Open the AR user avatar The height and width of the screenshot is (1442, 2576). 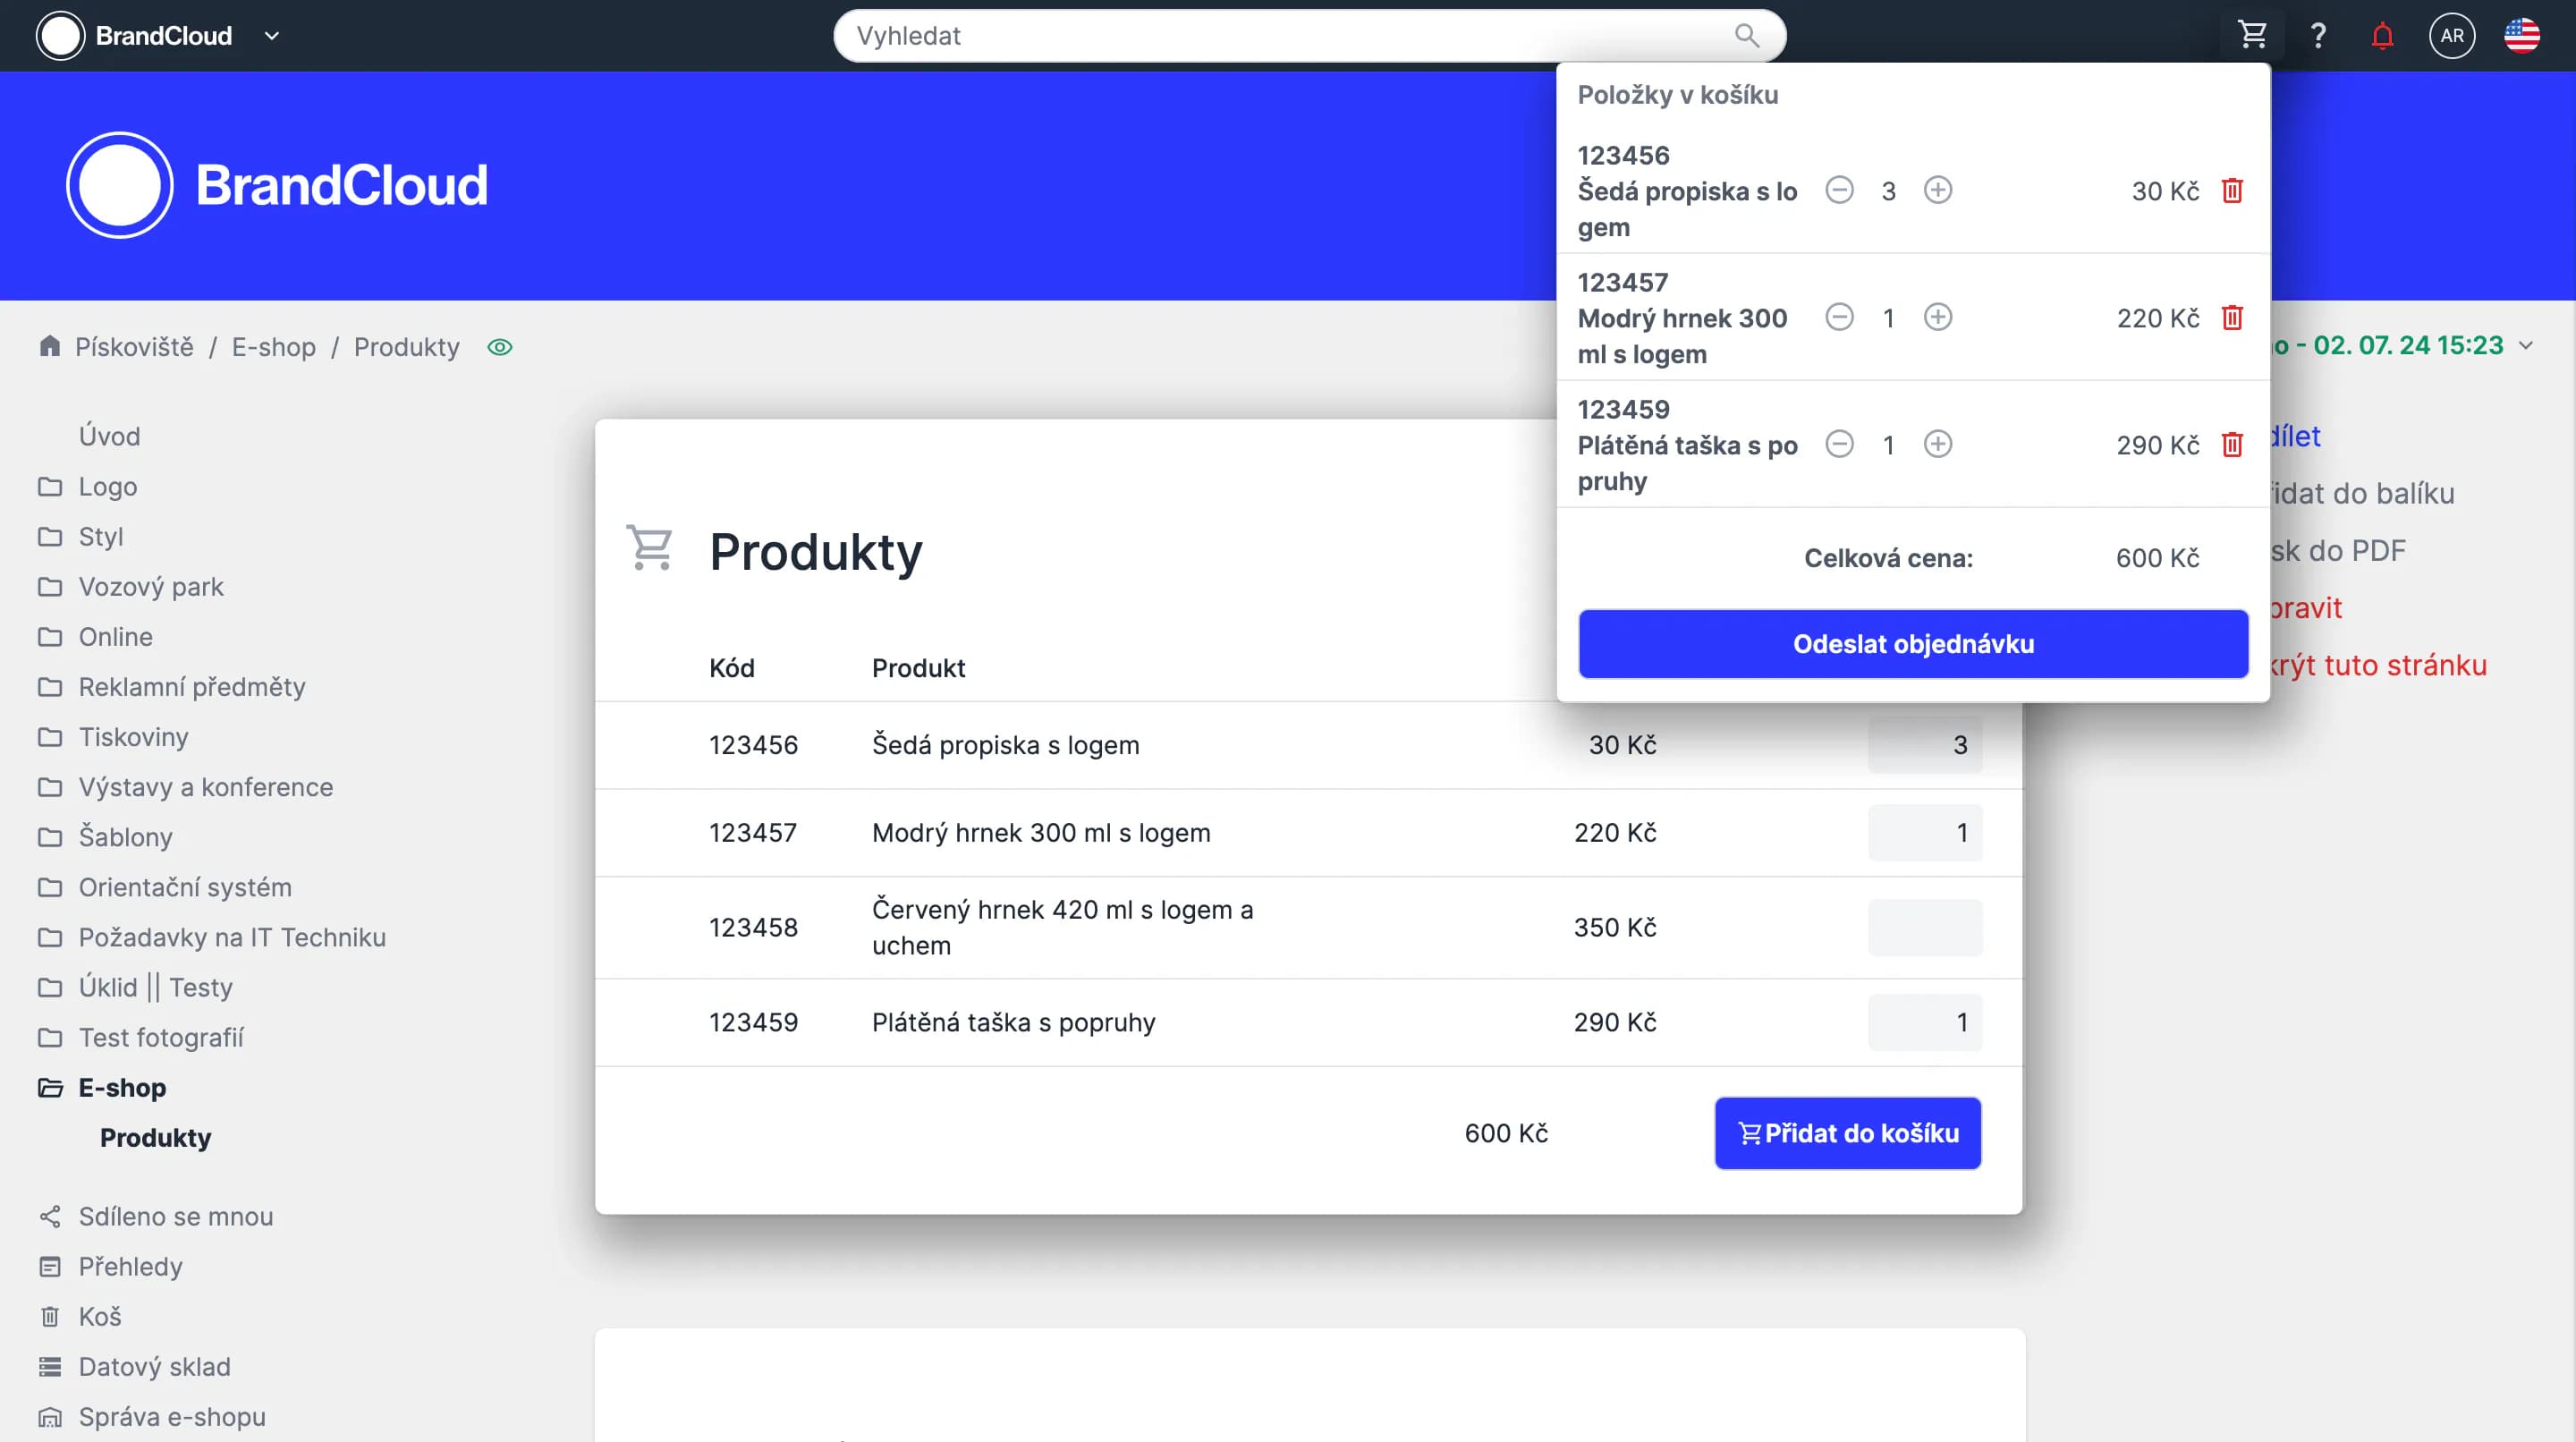[2451, 36]
